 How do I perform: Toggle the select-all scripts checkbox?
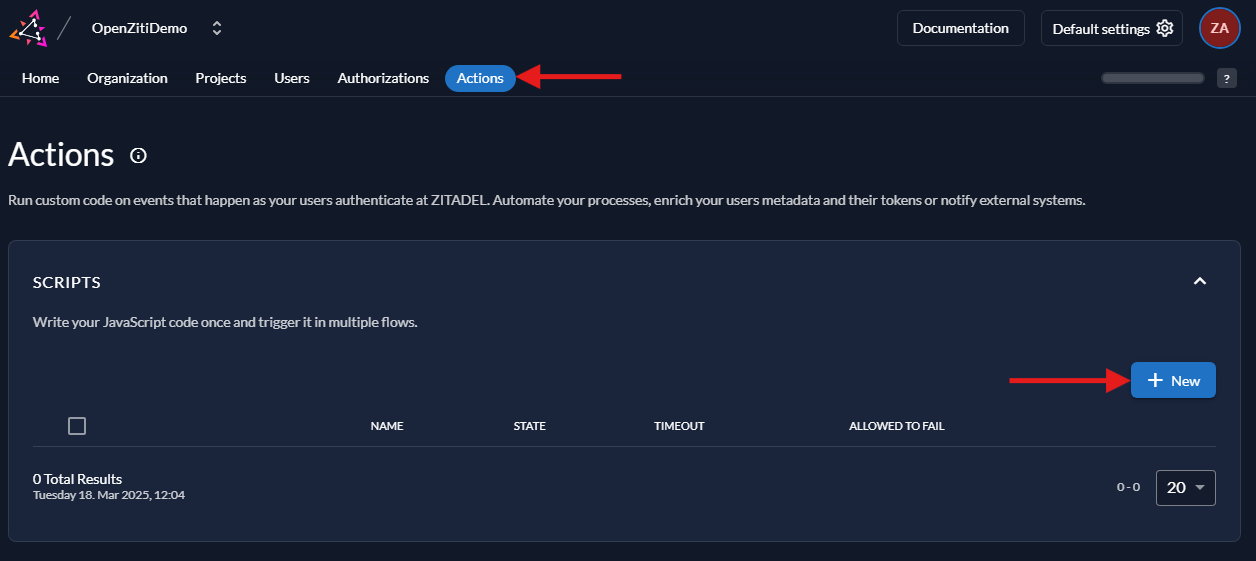[x=77, y=426]
